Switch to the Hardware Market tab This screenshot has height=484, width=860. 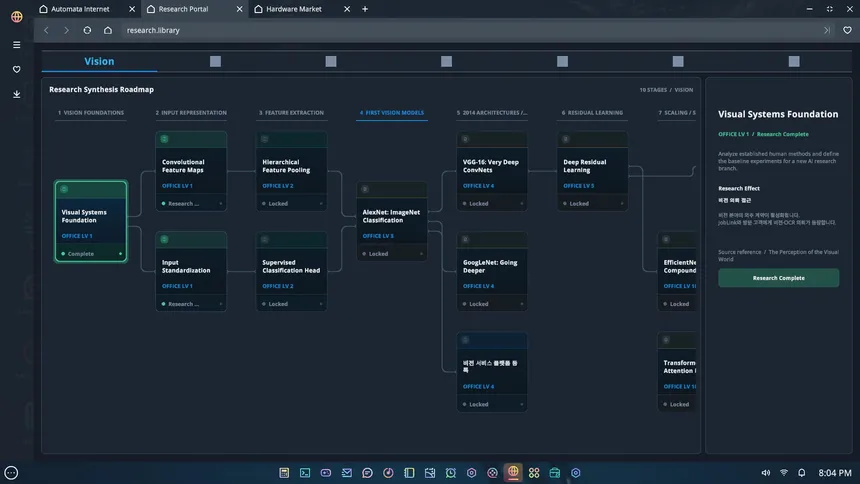[x=294, y=9]
